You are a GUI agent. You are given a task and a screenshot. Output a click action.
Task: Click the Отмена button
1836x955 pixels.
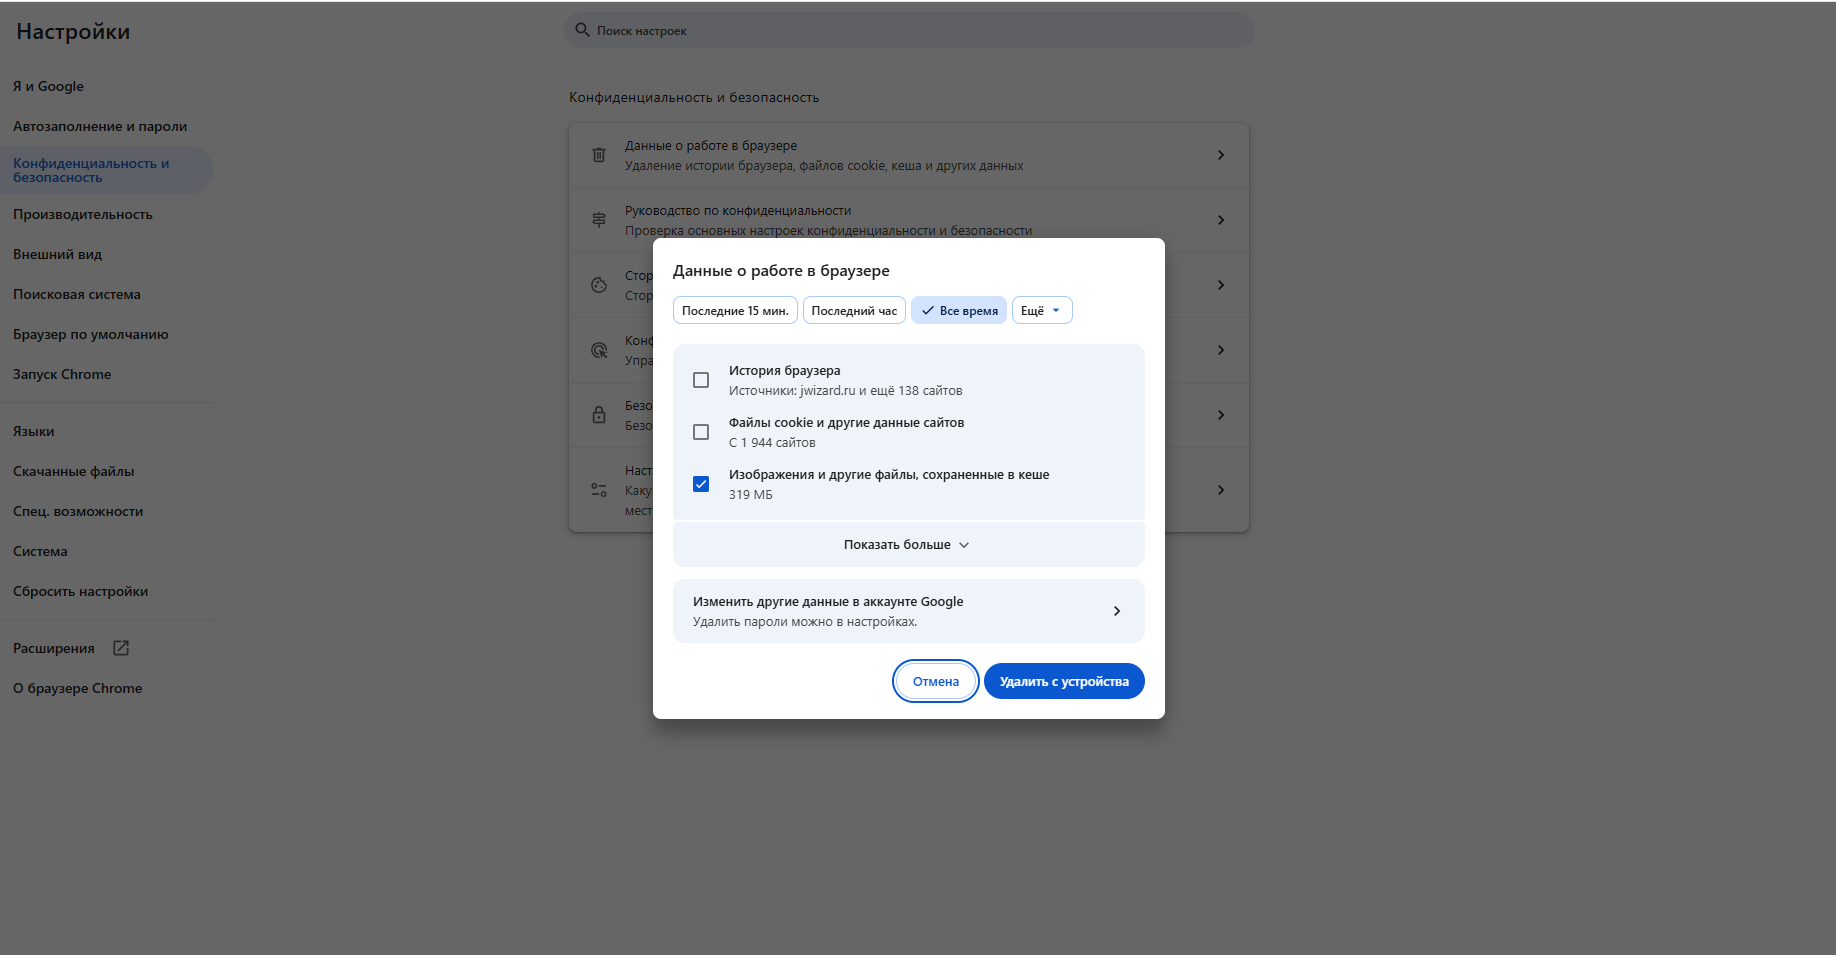935,681
